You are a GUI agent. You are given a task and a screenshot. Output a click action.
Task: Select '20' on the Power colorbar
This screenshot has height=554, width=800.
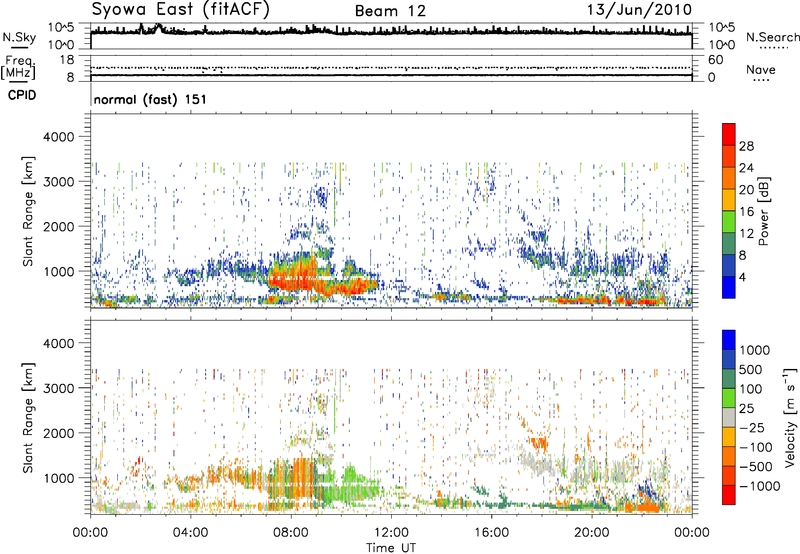[746, 190]
